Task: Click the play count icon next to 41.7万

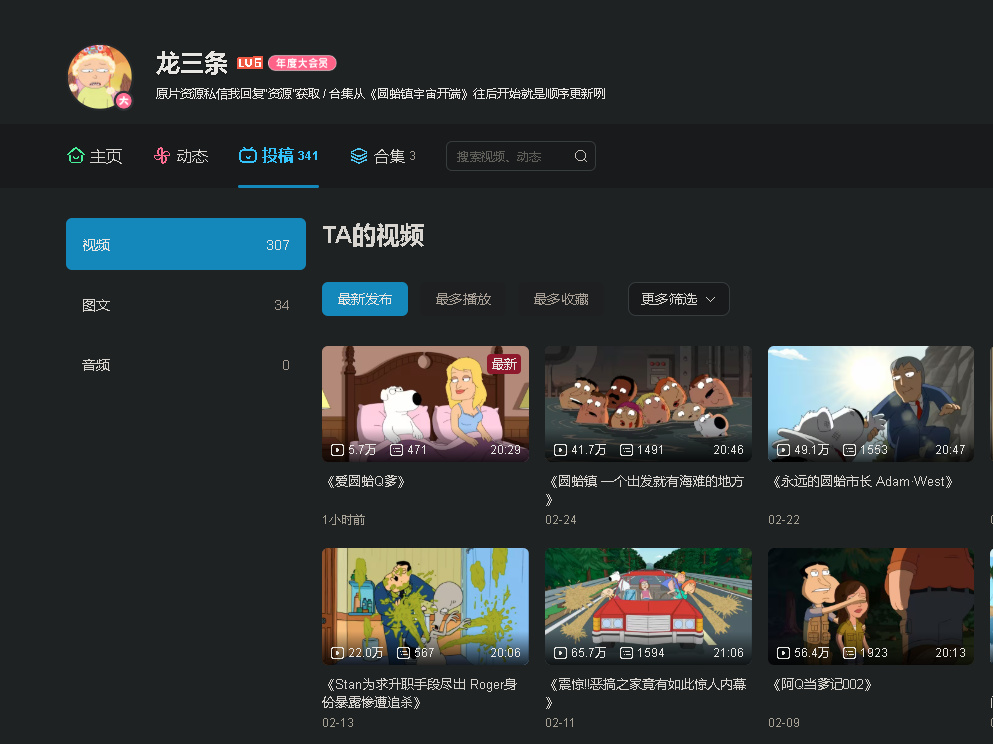Action: pyautogui.click(x=560, y=450)
